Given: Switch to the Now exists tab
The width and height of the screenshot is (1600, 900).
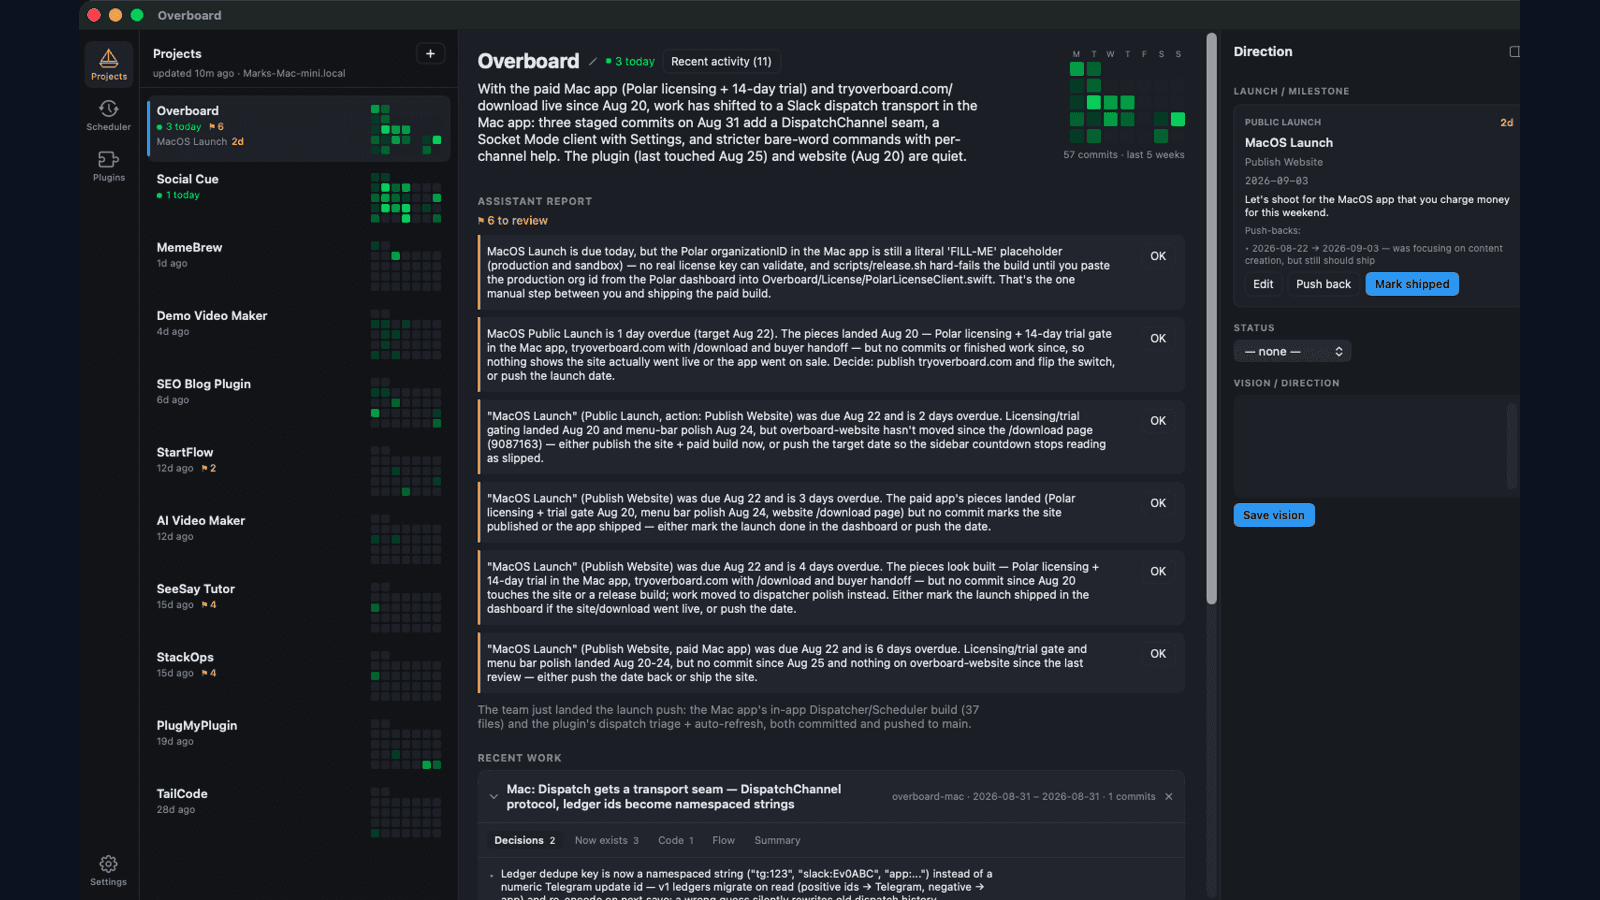Looking at the screenshot, I should click(606, 841).
